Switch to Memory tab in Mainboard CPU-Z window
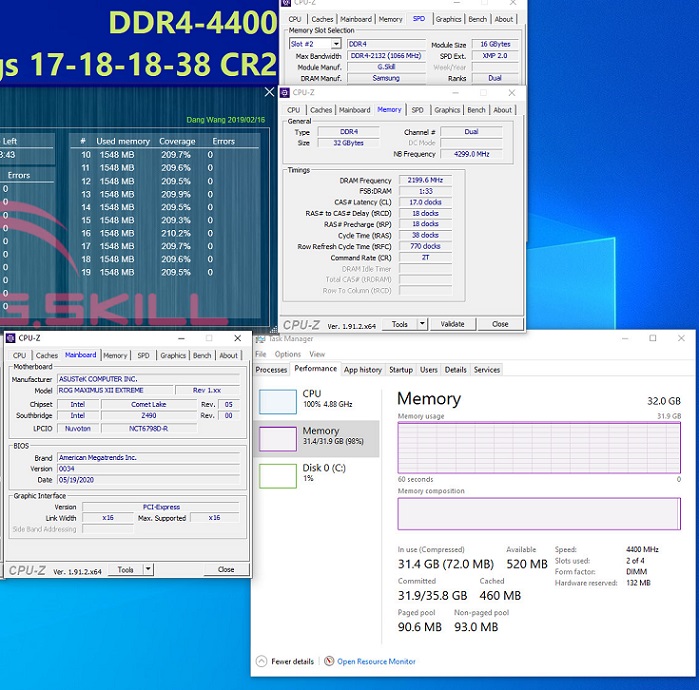Image resolution: width=699 pixels, height=690 pixels. [115, 355]
